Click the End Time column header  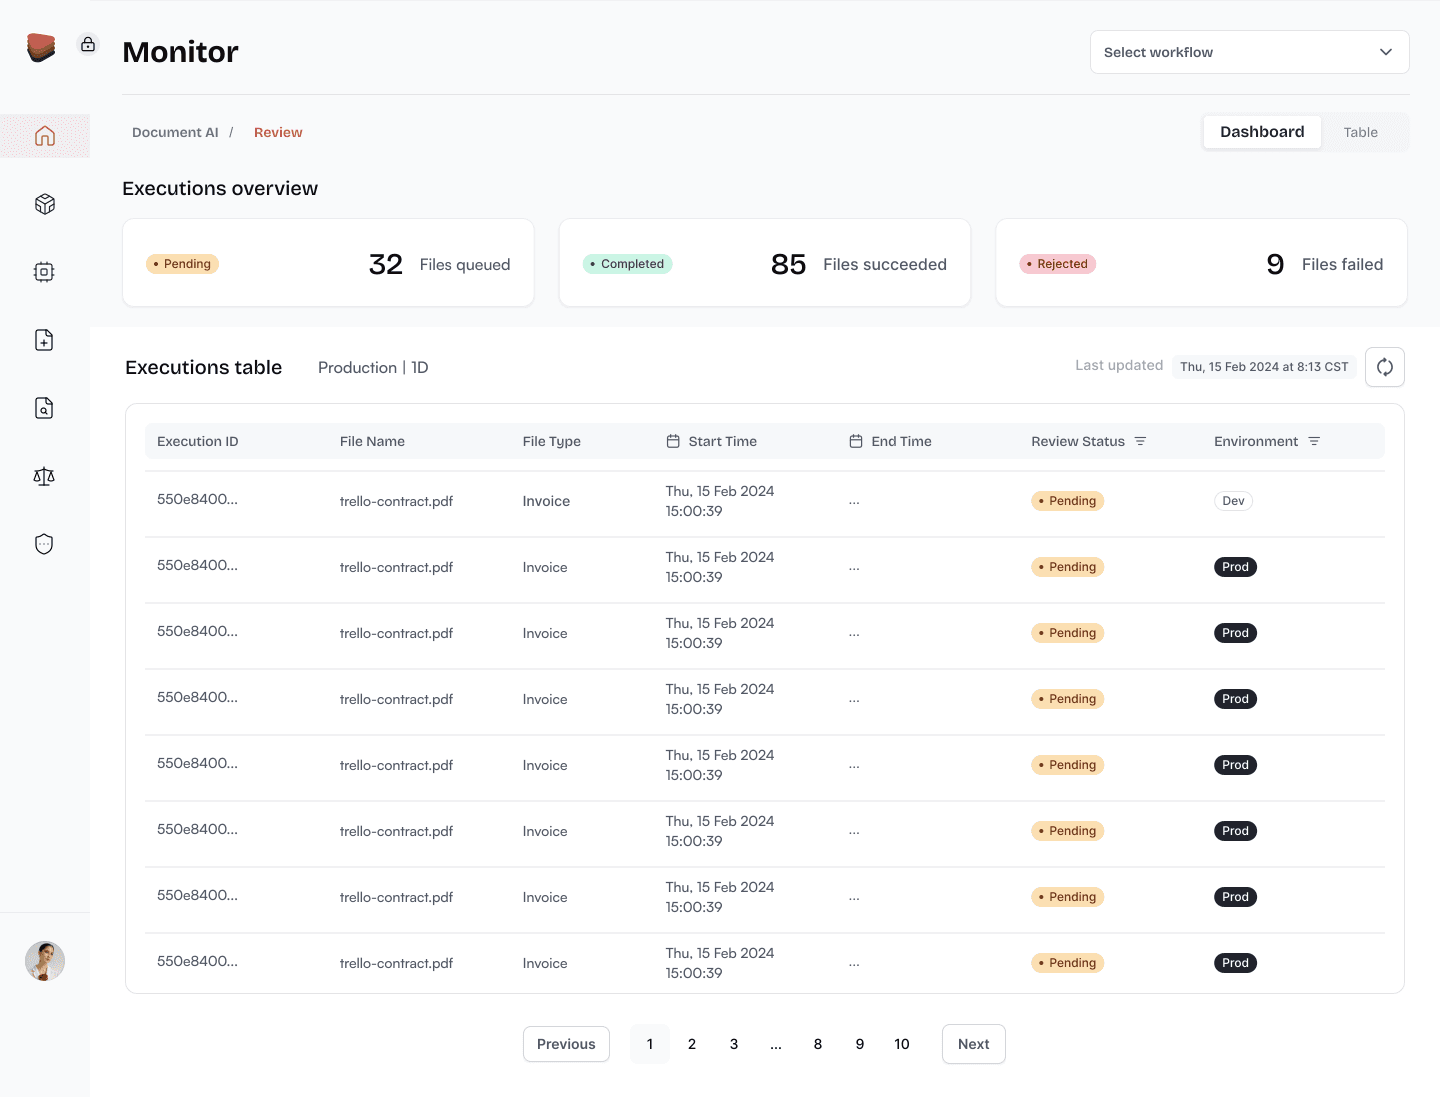(901, 441)
